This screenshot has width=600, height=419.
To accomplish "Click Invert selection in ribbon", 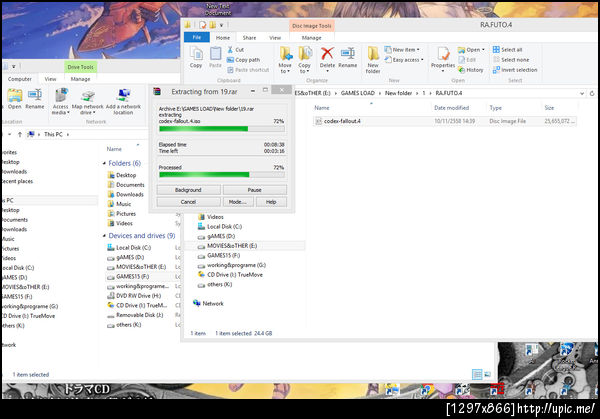I will pyautogui.click(x=515, y=70).
